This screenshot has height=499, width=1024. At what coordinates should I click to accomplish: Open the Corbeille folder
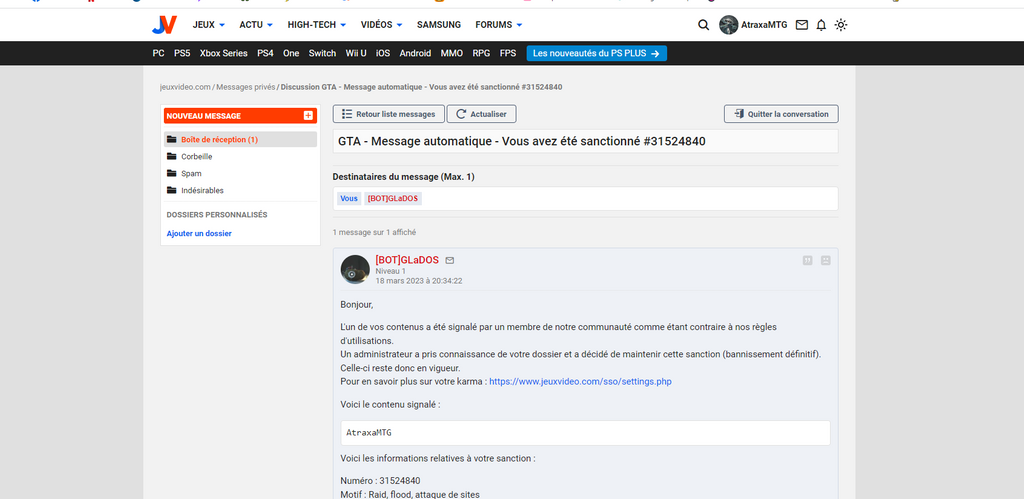[196, 157]
